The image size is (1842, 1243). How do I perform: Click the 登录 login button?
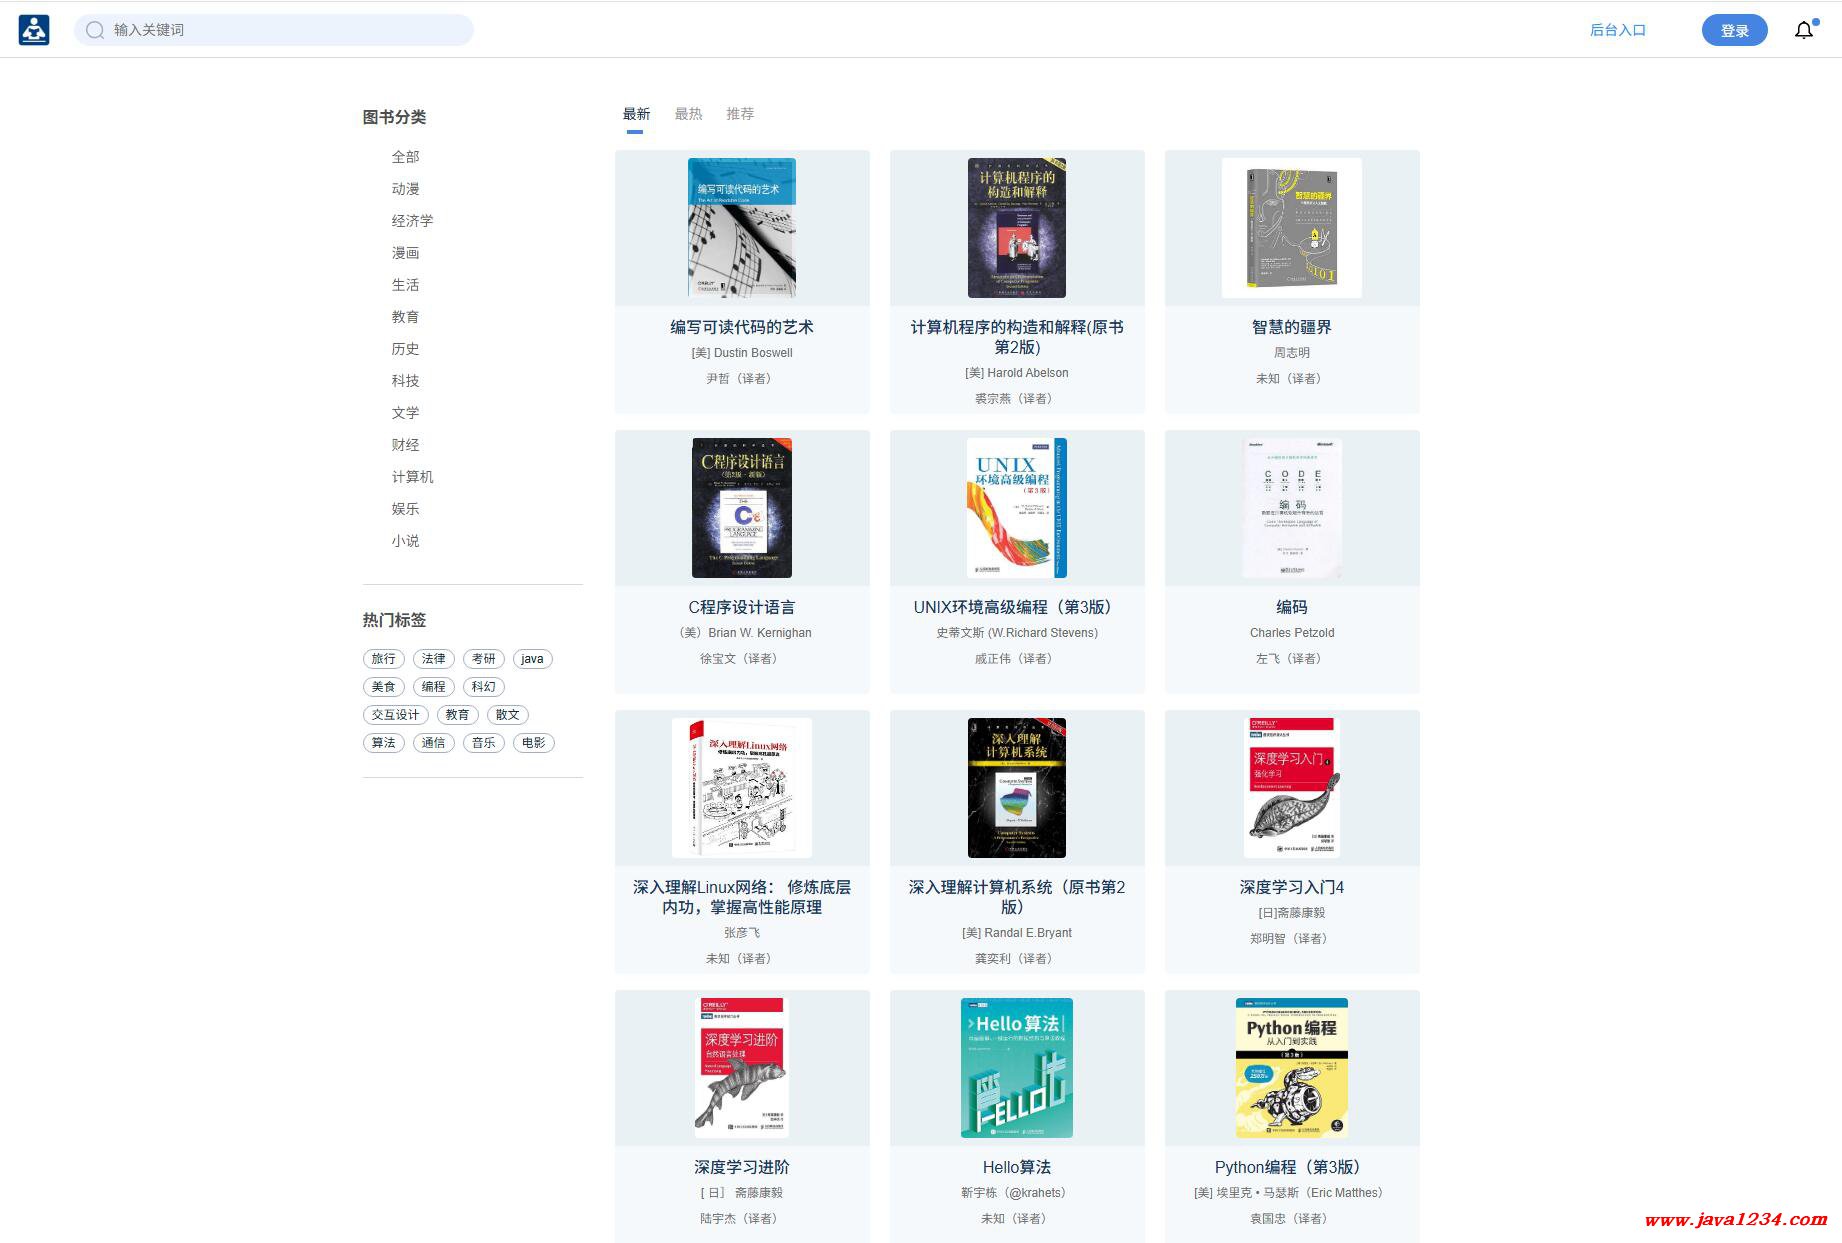1735,30
